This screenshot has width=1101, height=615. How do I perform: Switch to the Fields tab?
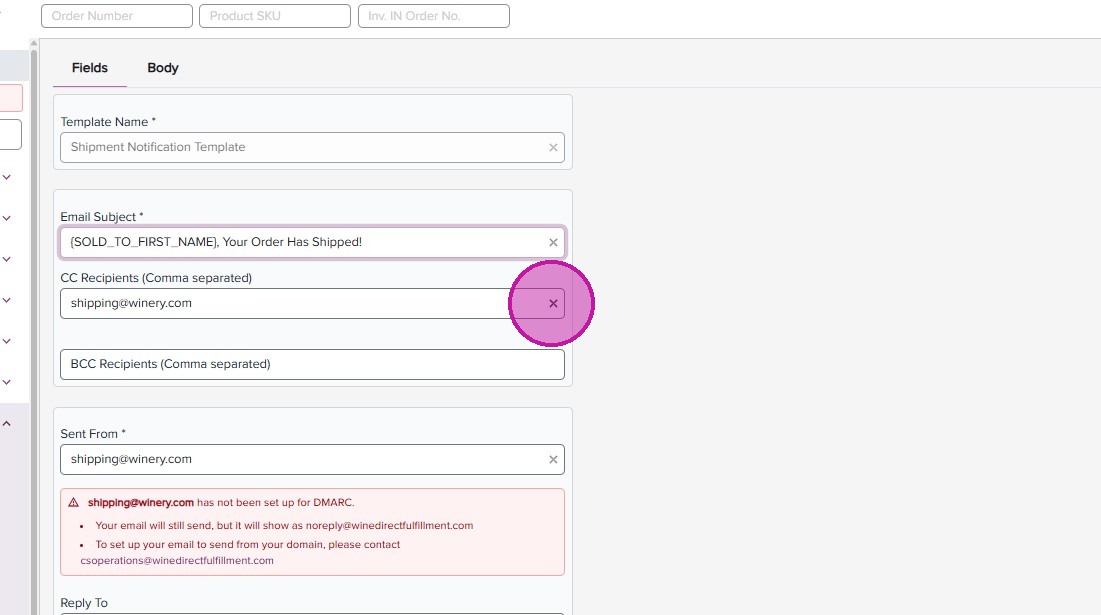(90, 68)
